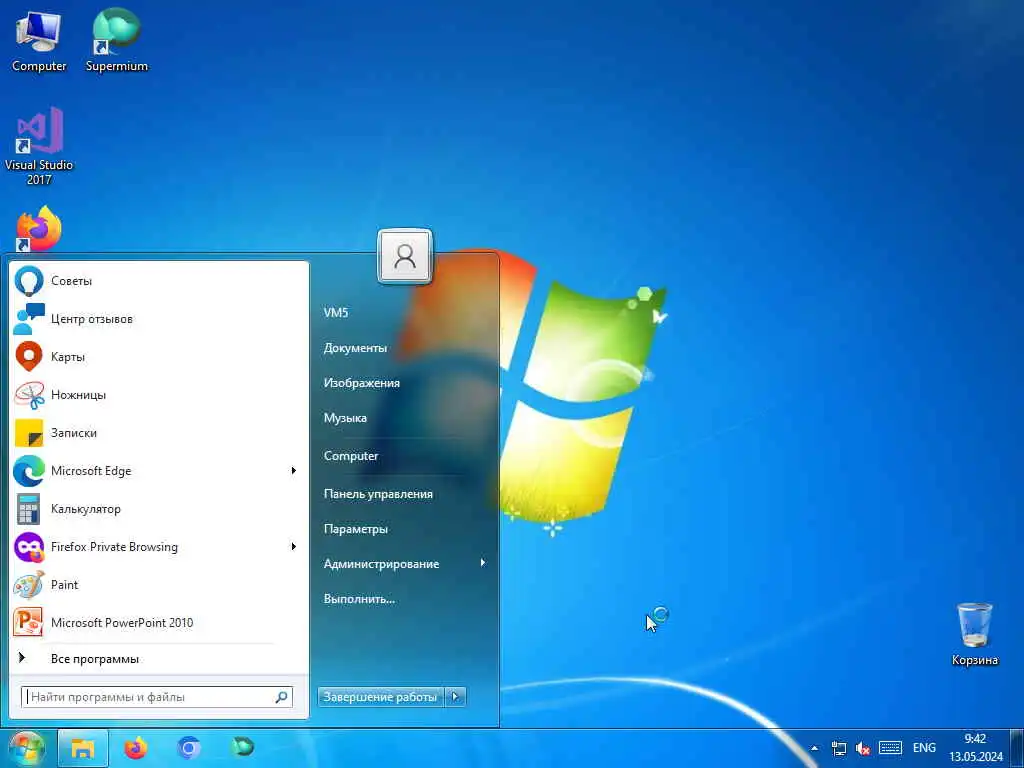Select the Computer desktop icon
This screenshot has width=1024, height=768.
click(x=39, y=40)
